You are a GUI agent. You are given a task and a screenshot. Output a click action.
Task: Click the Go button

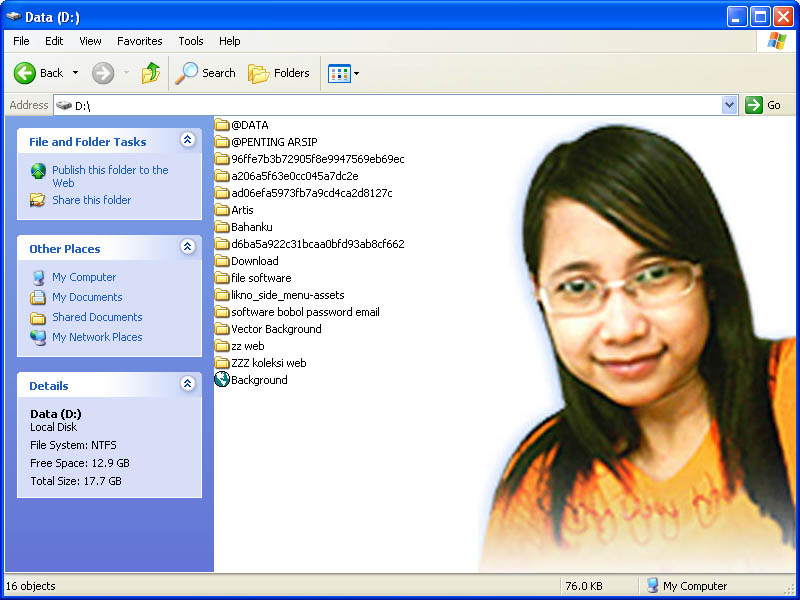[x=764, y=105]
